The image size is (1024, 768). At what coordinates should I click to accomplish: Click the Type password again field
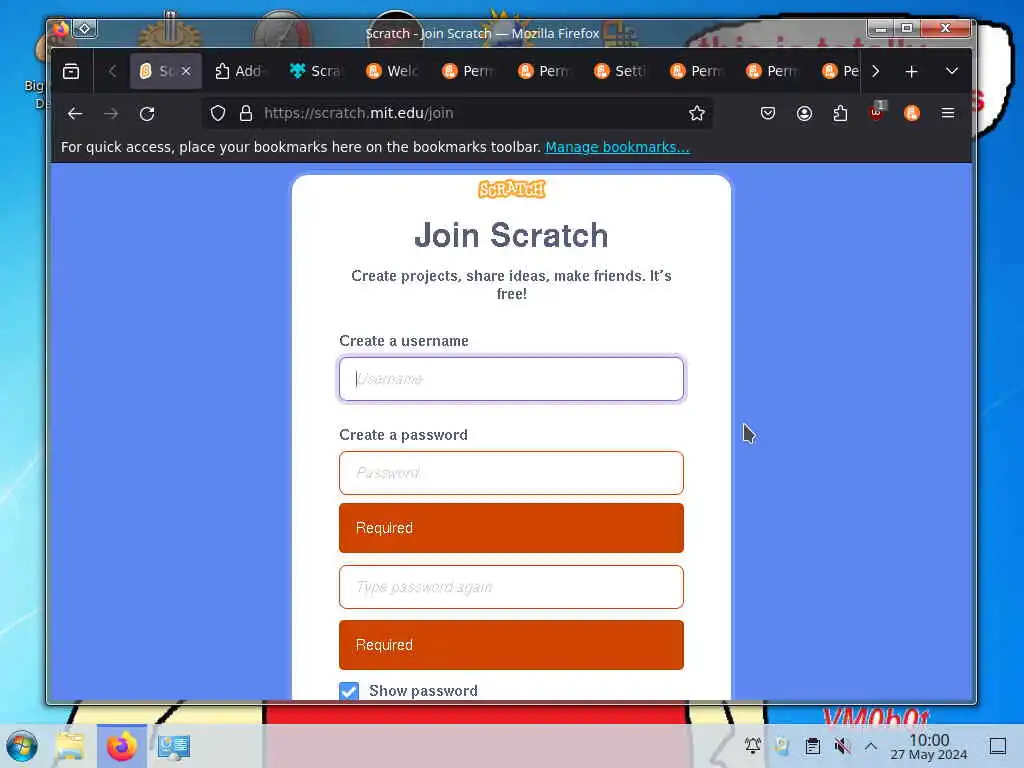coord(511,587)
